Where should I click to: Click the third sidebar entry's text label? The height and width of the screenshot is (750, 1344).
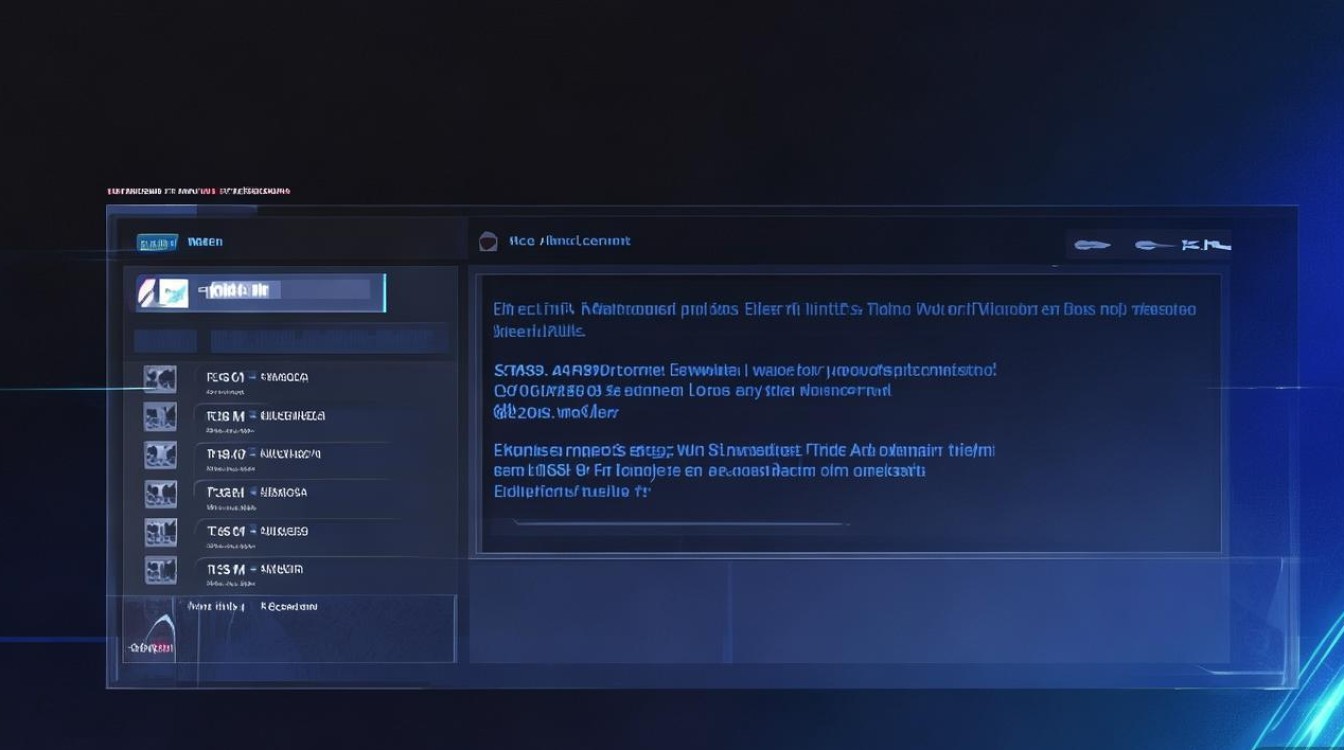point(264,454)
